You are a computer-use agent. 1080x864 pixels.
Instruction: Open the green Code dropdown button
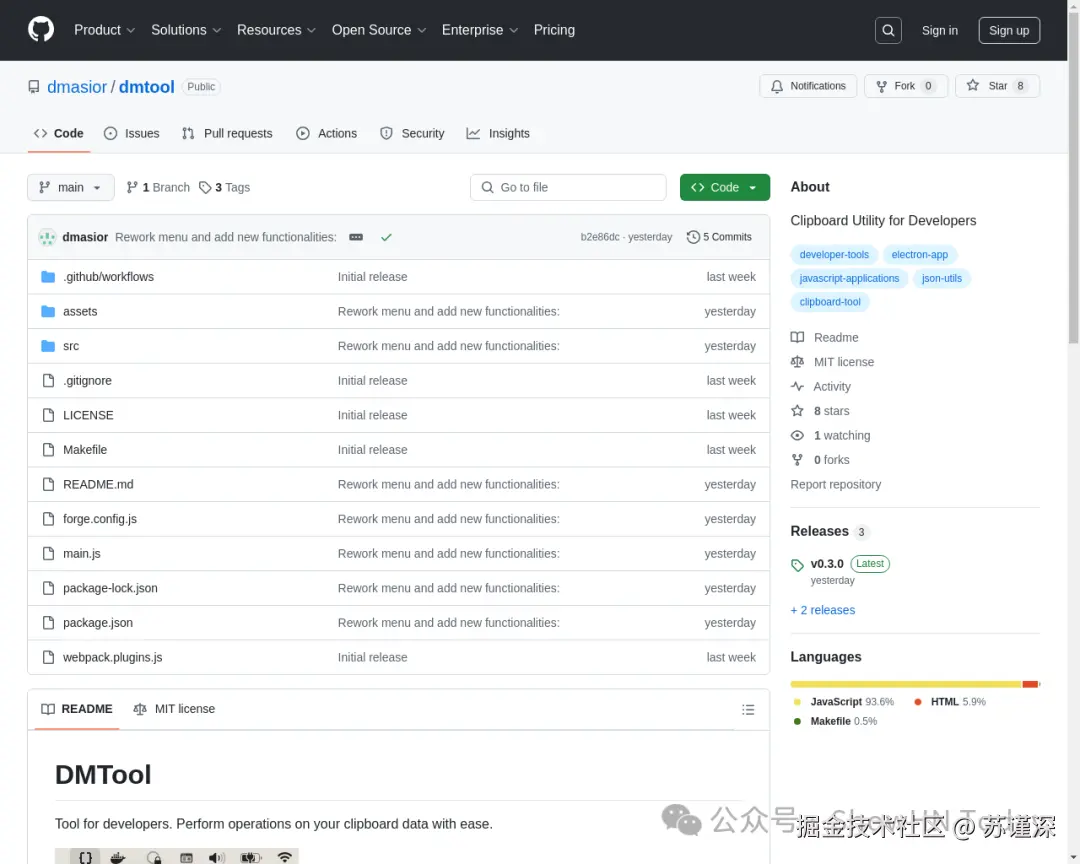725,187
